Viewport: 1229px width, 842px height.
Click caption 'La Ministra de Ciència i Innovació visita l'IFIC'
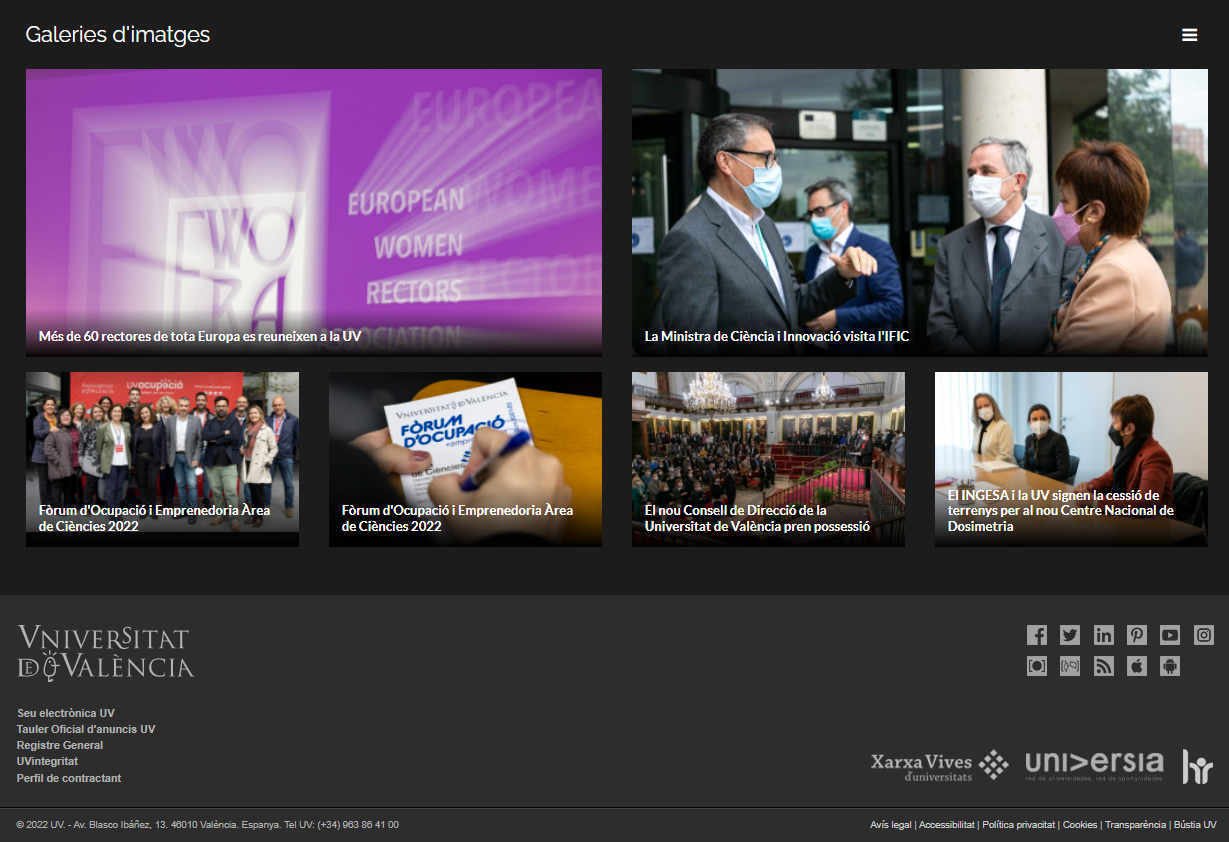pos(777,337)
